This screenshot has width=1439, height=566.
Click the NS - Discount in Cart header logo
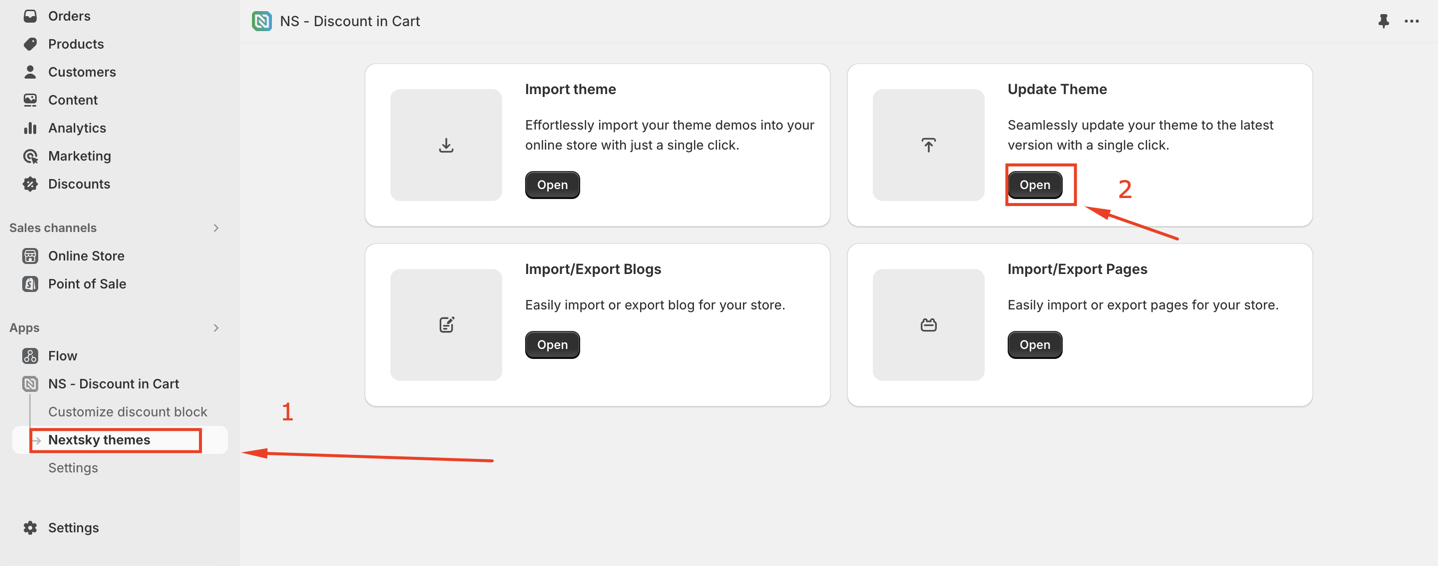(262, 21)
